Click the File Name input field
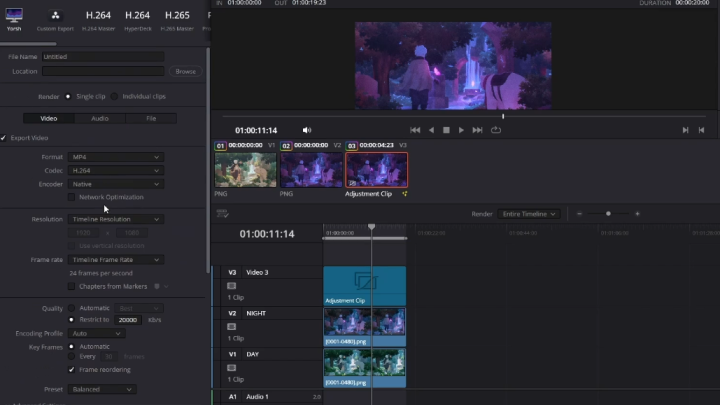 pyautogui.click(x=103, y=56)
